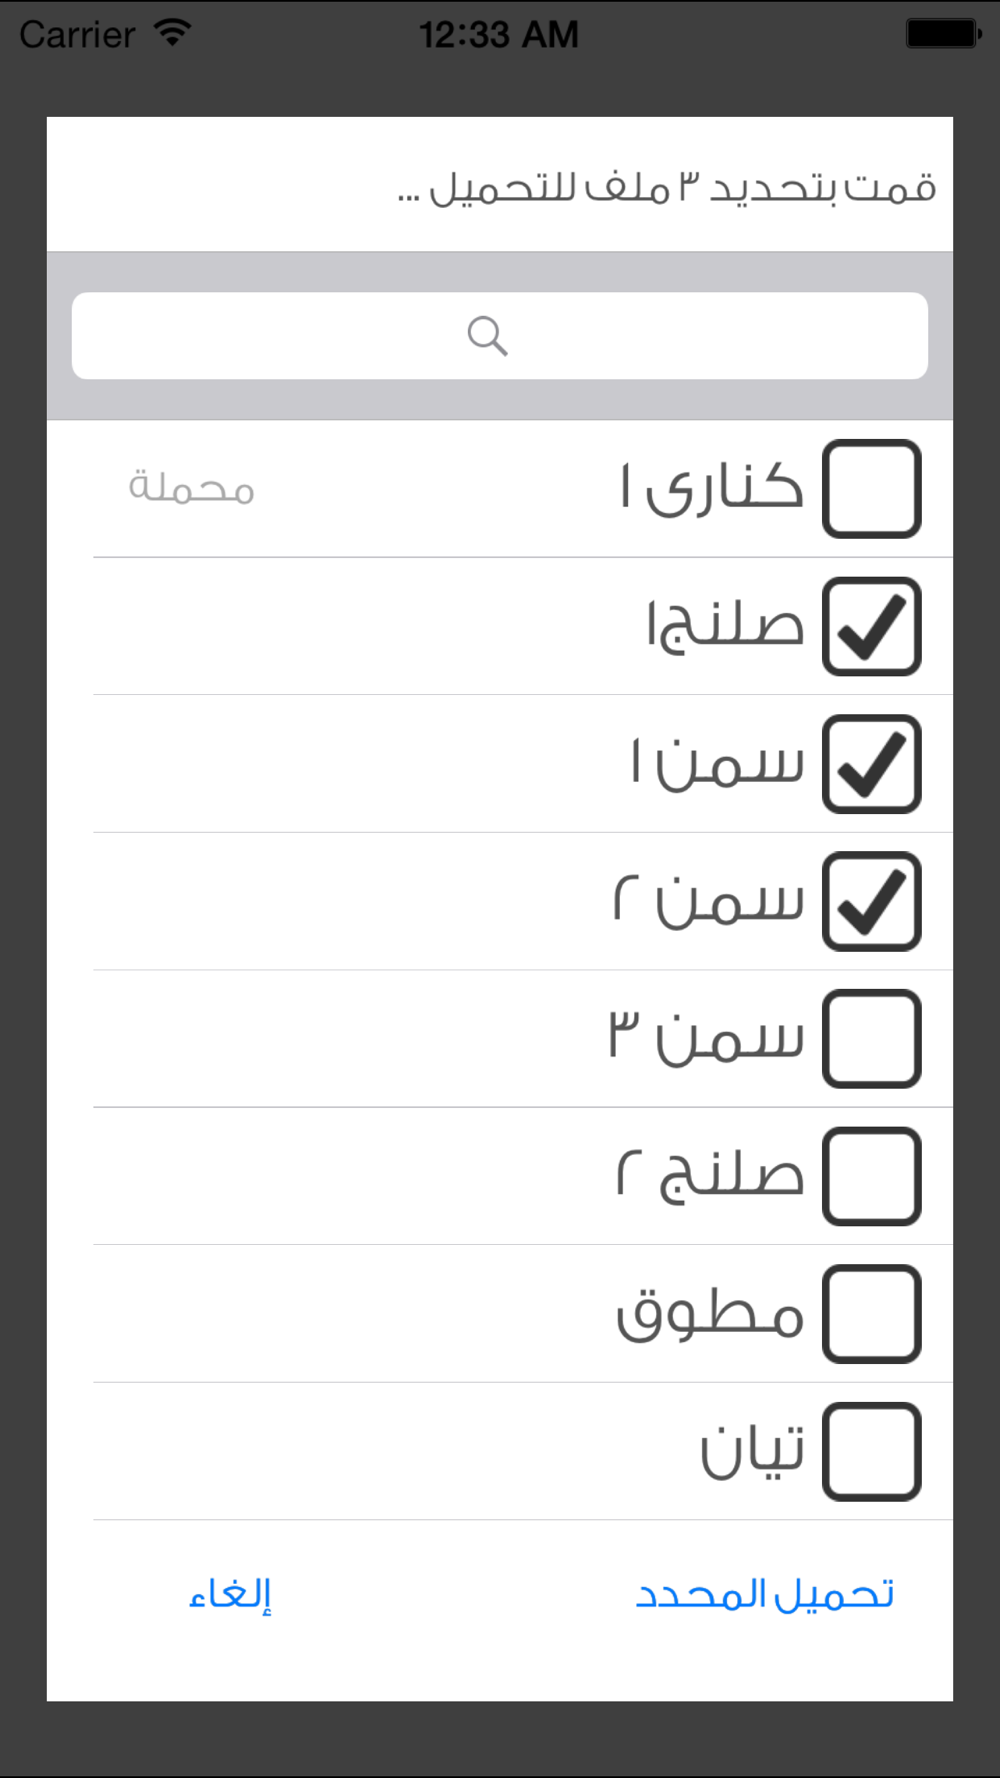The image size is (1000, 1778).
Task: Tap the محملة downloaded status label
Action: coord(191,488)
